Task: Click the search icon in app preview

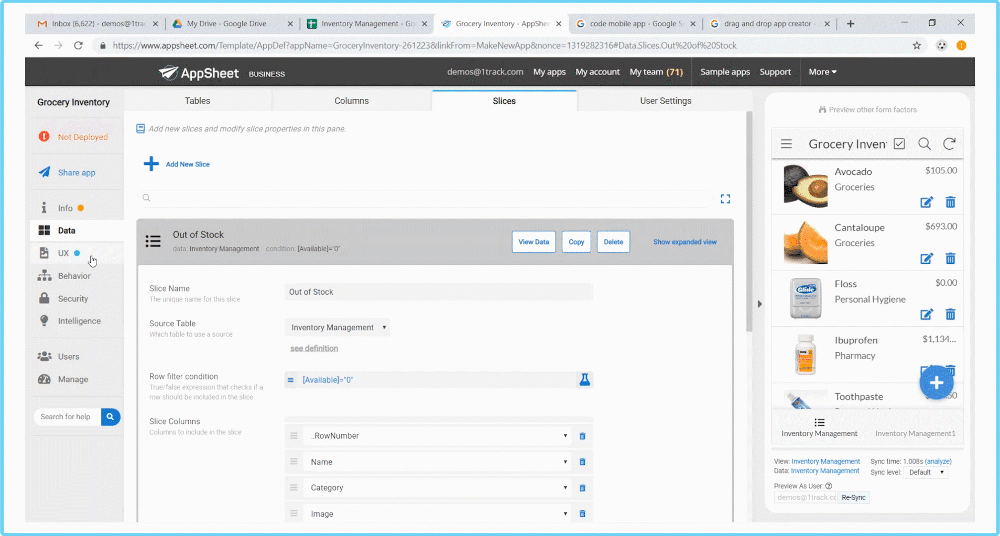Action: click(924, 144)
